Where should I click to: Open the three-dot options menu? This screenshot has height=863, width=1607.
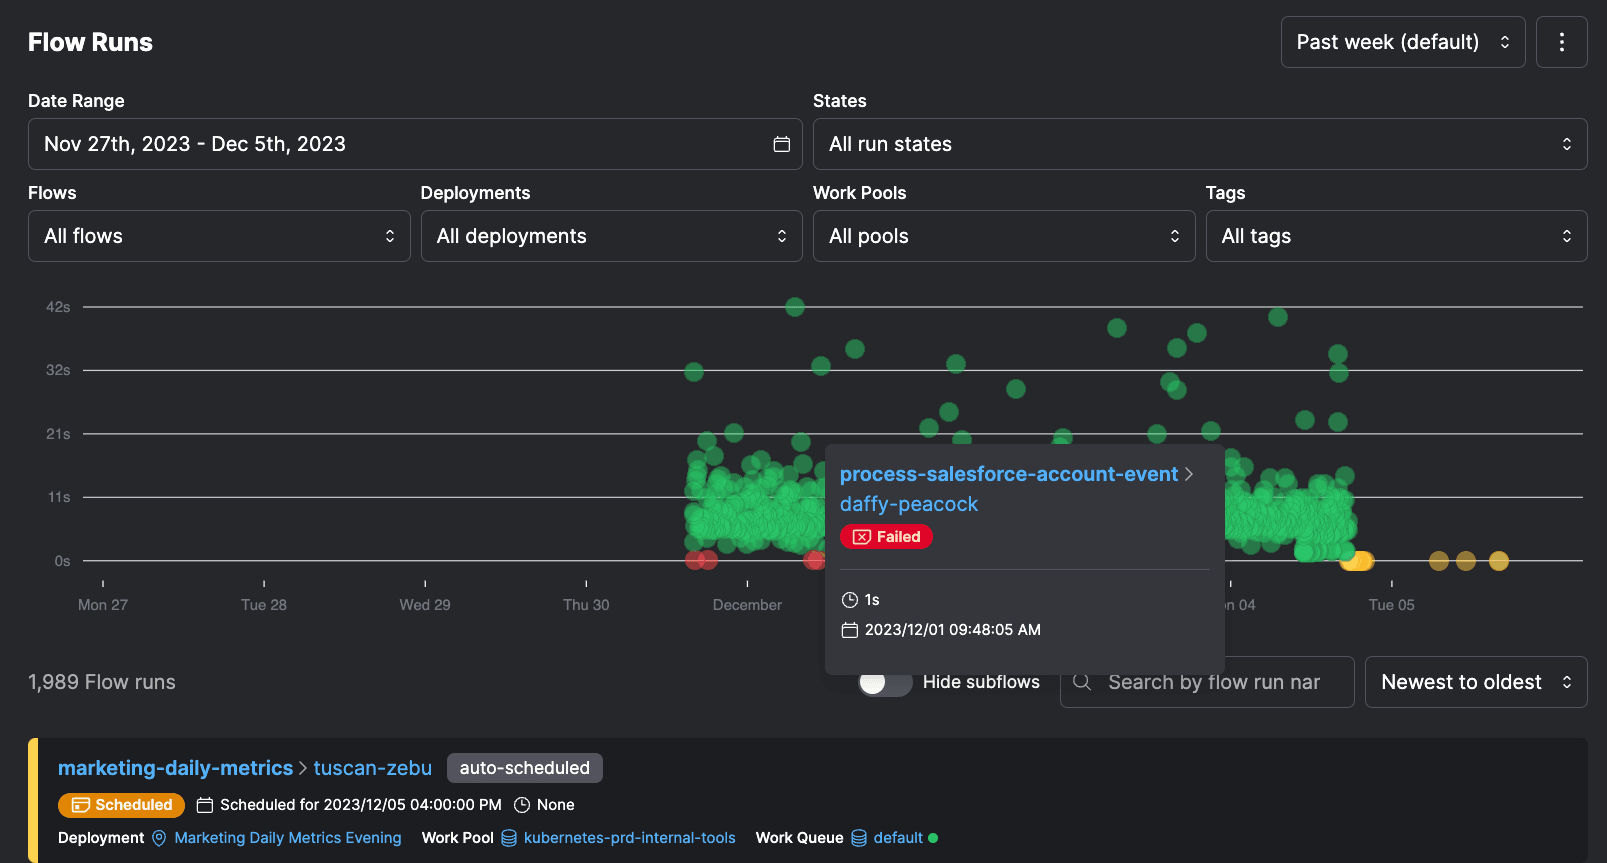[1561, 42]
